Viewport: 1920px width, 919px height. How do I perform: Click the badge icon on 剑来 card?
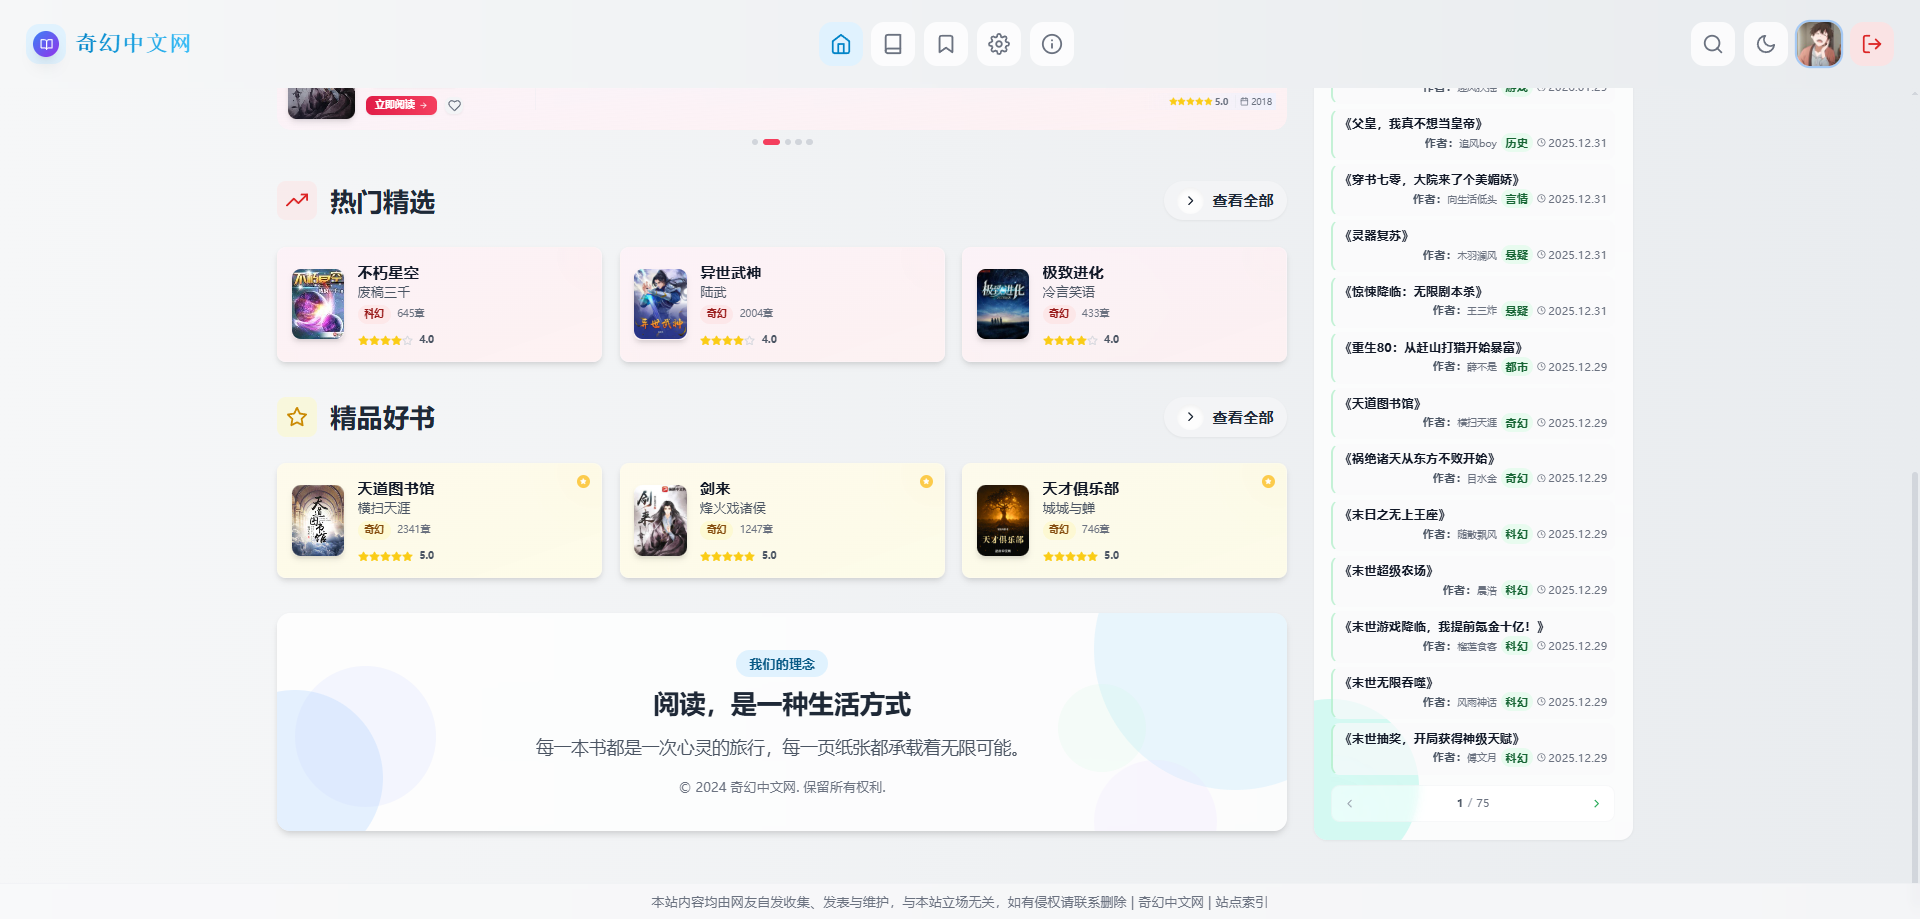(926, 482)
